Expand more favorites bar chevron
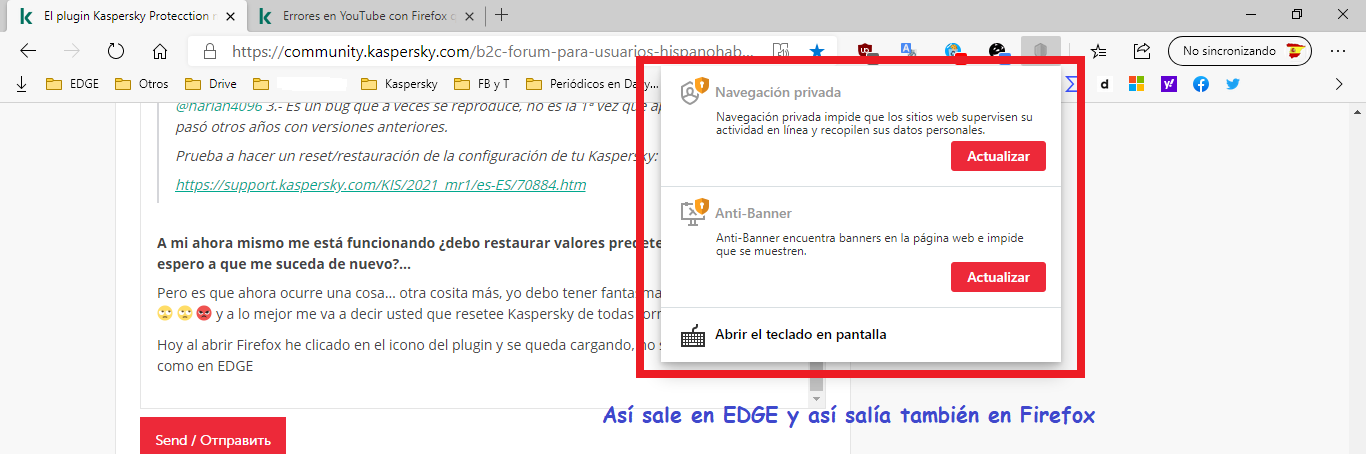 point(1339,84)
